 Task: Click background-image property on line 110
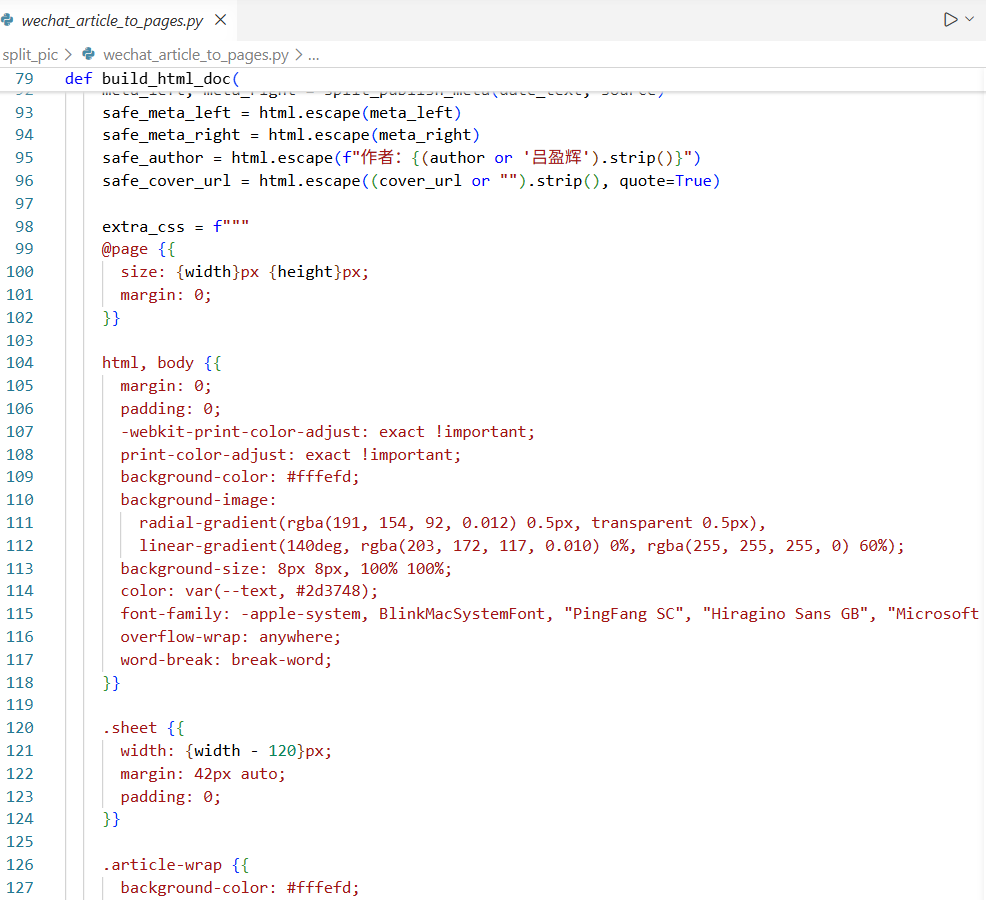coord(194,500)
